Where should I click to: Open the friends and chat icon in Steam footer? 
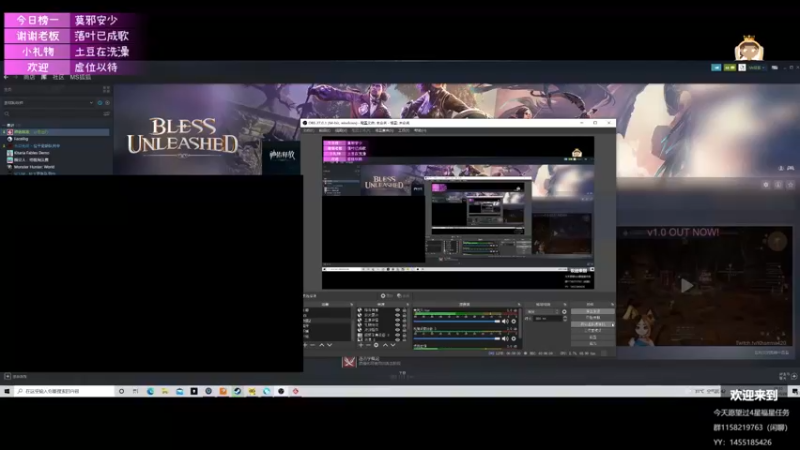point(794,377)
